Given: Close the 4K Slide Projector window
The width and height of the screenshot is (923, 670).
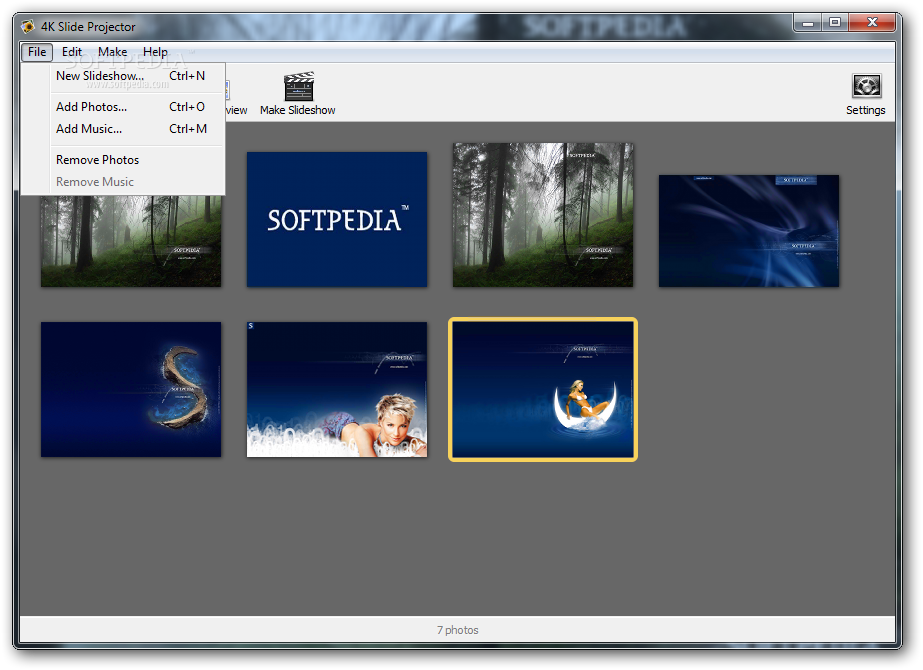Looking at the screenshot, I should point(872,23).
